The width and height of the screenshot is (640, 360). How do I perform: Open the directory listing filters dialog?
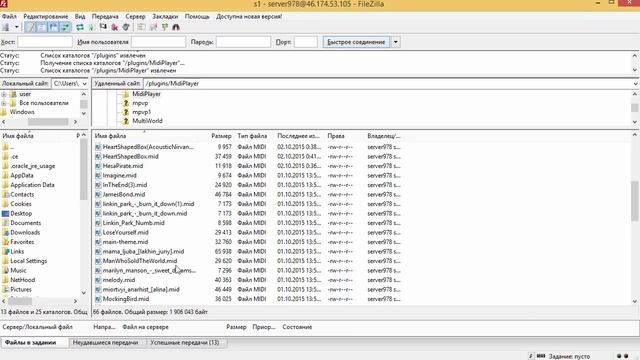click(141, 27)
